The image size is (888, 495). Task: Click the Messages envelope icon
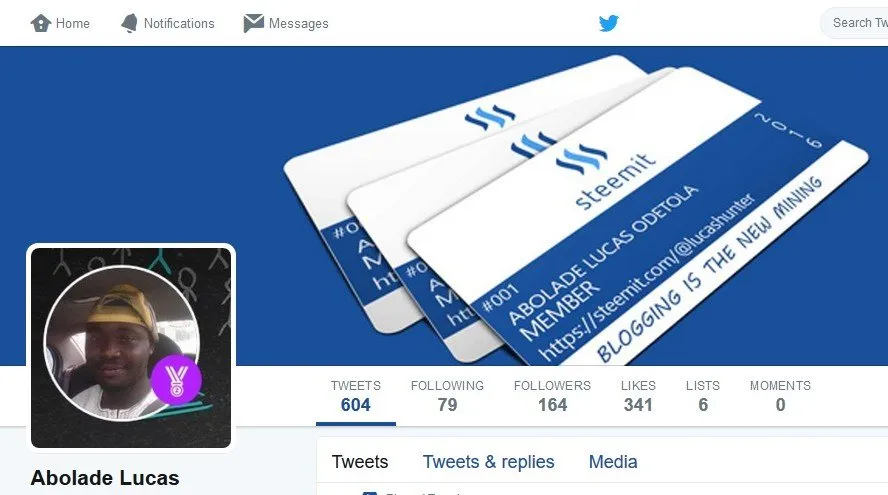(253, 23)
